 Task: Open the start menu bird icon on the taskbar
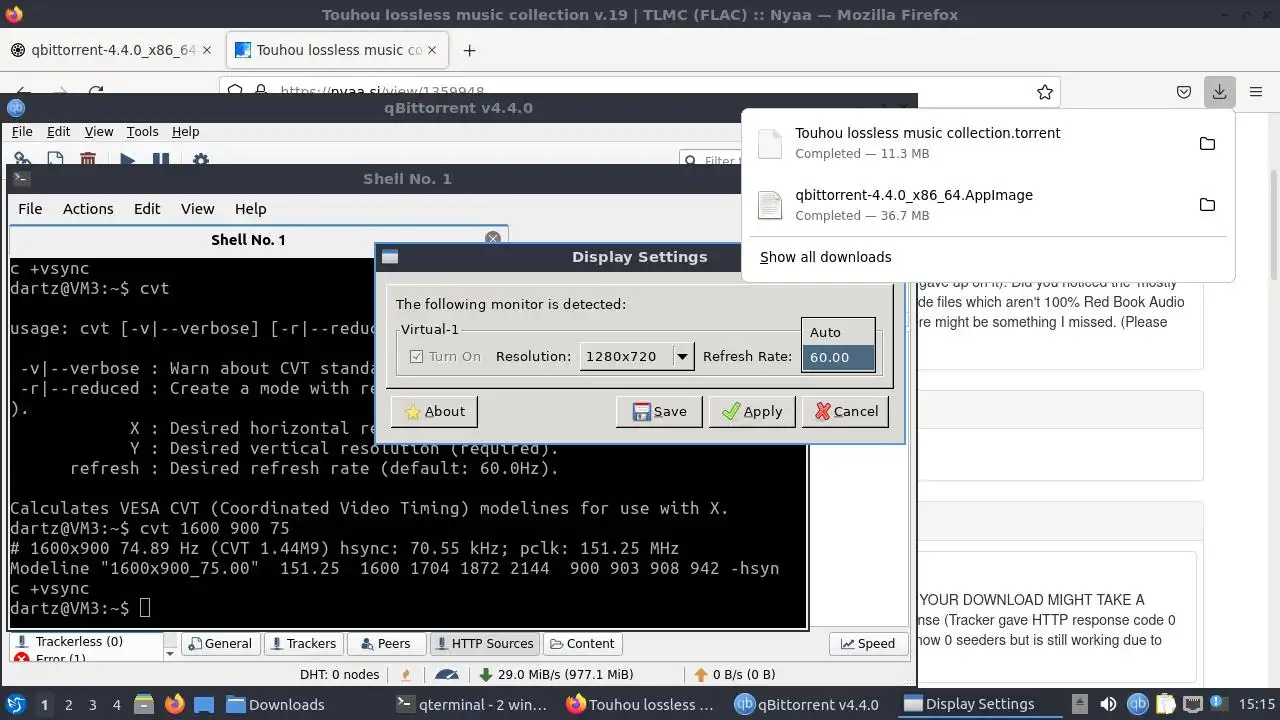[15, 704]
